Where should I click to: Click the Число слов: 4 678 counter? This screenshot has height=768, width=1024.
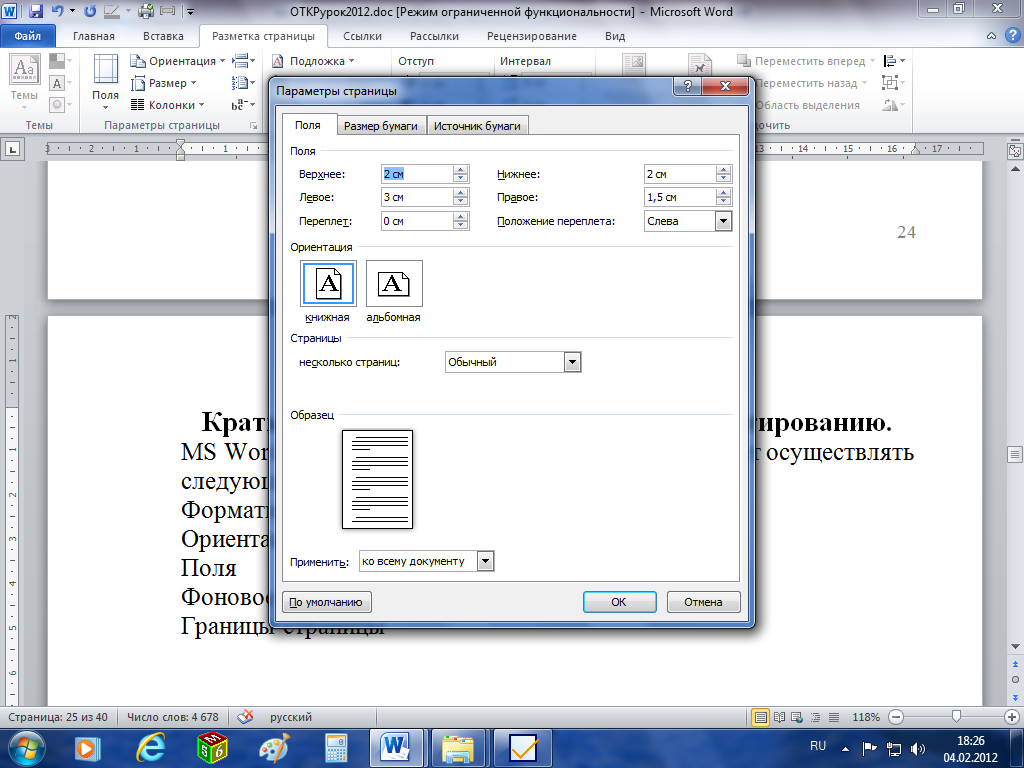tap(173, 717)
